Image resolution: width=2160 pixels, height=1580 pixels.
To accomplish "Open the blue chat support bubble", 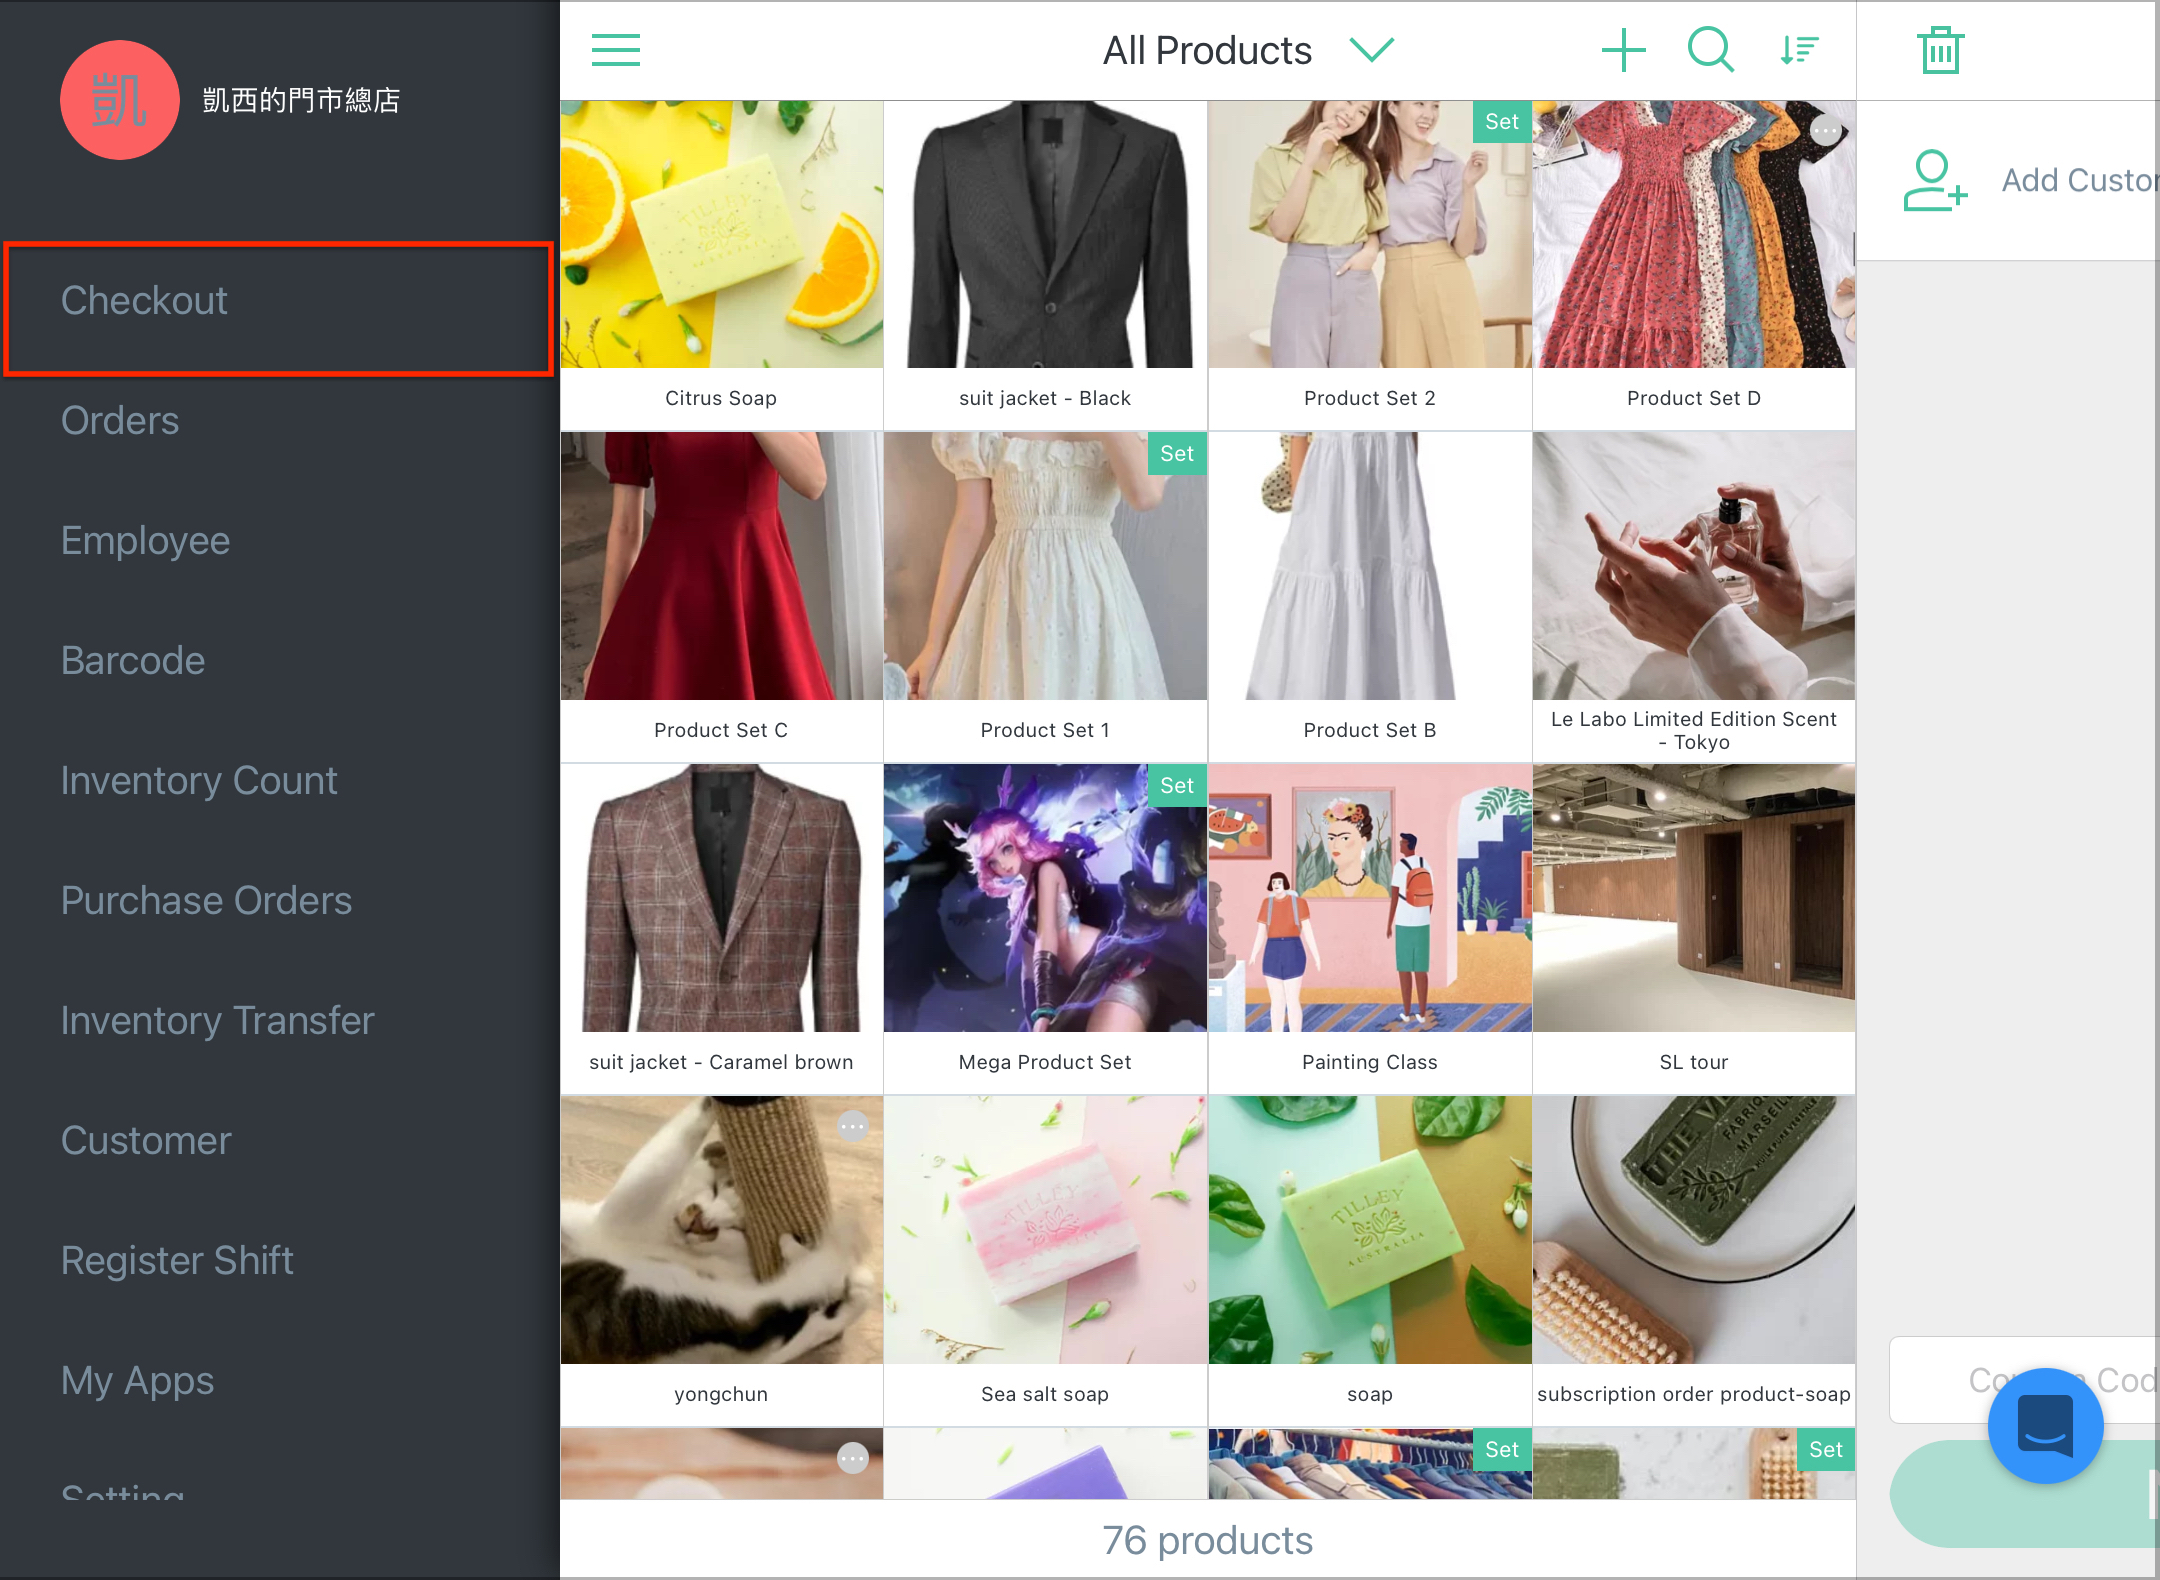I will tap(2045, 1425).
